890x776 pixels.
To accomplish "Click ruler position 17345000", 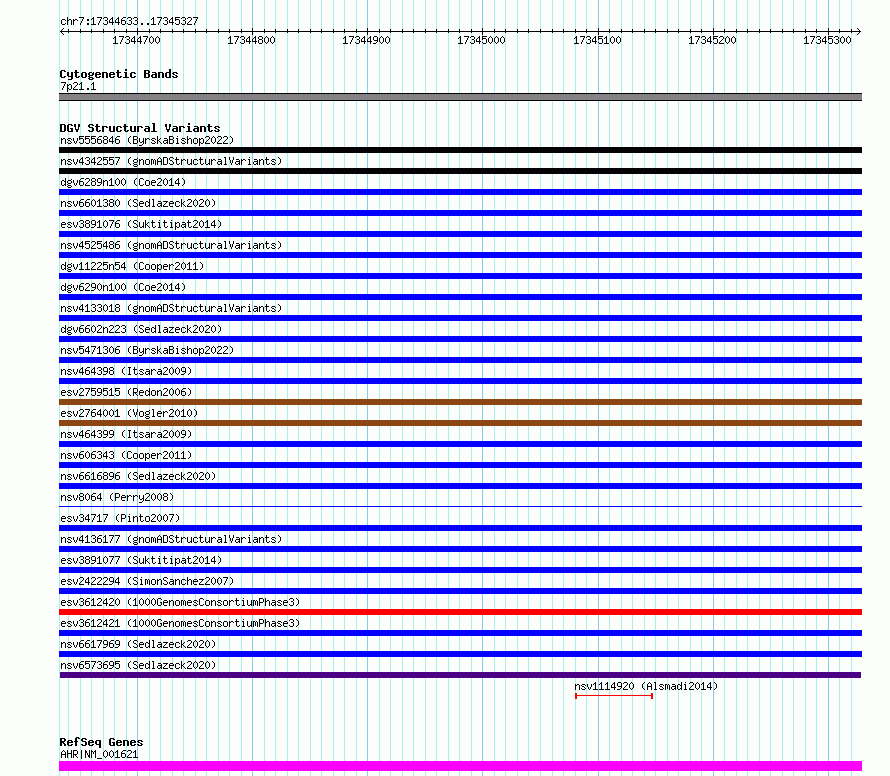I will (x=481, y=40).
